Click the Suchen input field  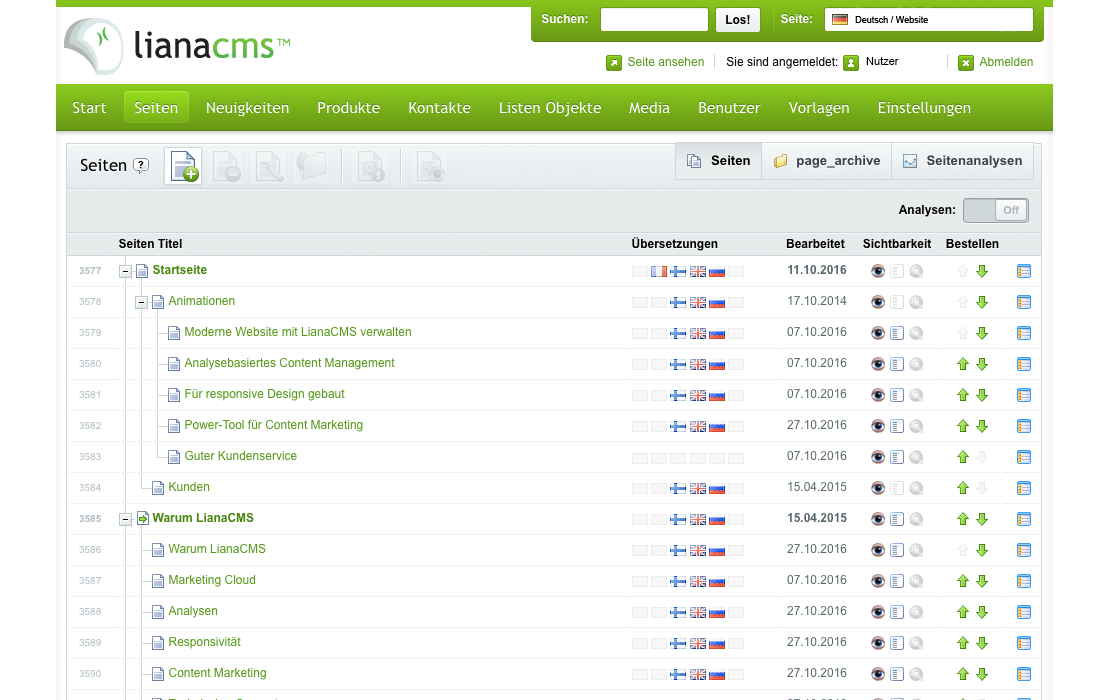coord(654,20)
